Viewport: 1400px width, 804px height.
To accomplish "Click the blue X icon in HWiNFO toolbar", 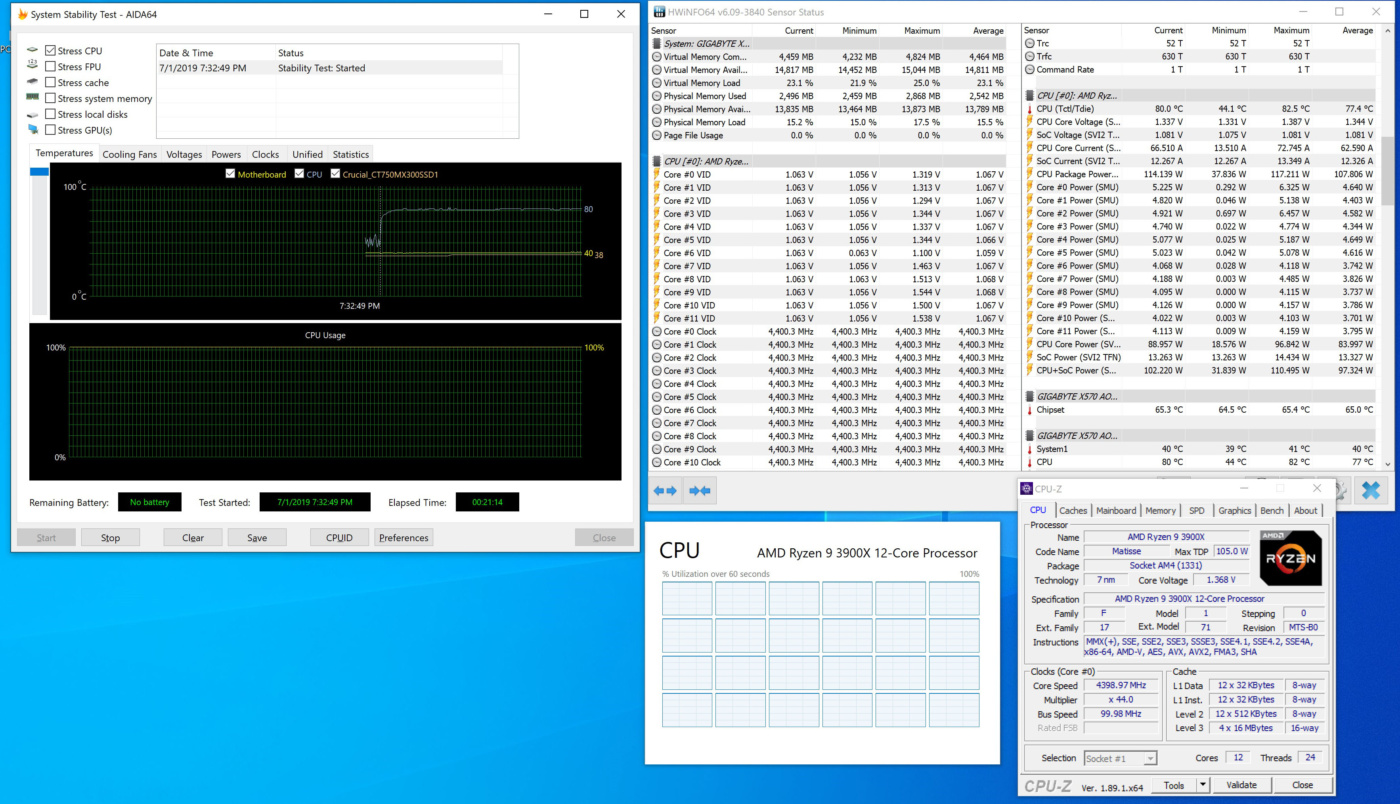I will (1370, 490).
